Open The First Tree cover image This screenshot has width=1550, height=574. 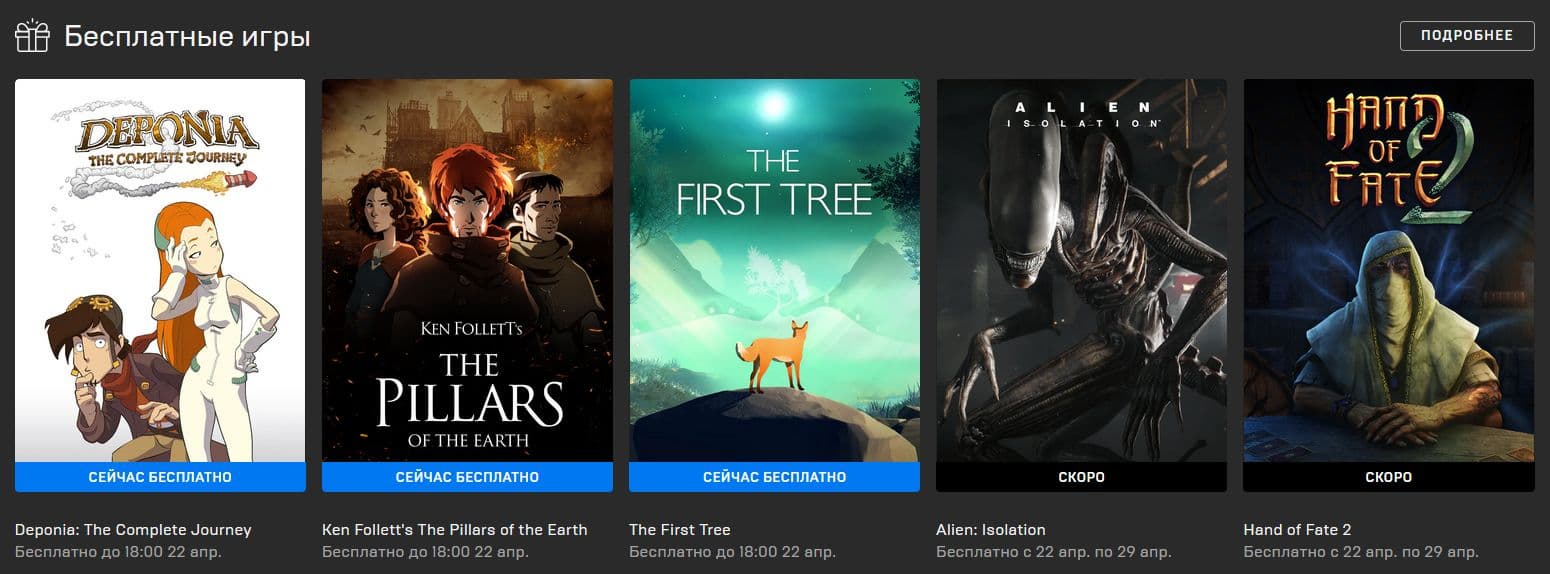pyautogui.click(x=774, y=270)
